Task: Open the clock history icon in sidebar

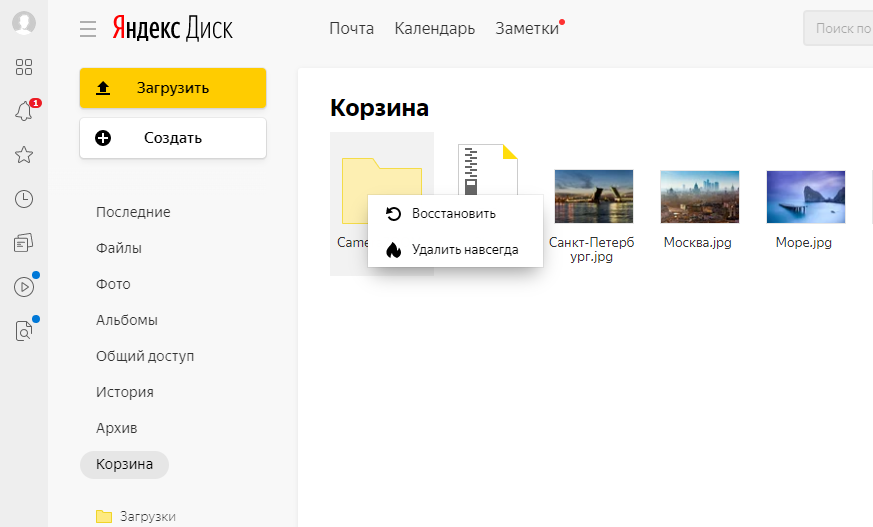Action: coord(24,199)
